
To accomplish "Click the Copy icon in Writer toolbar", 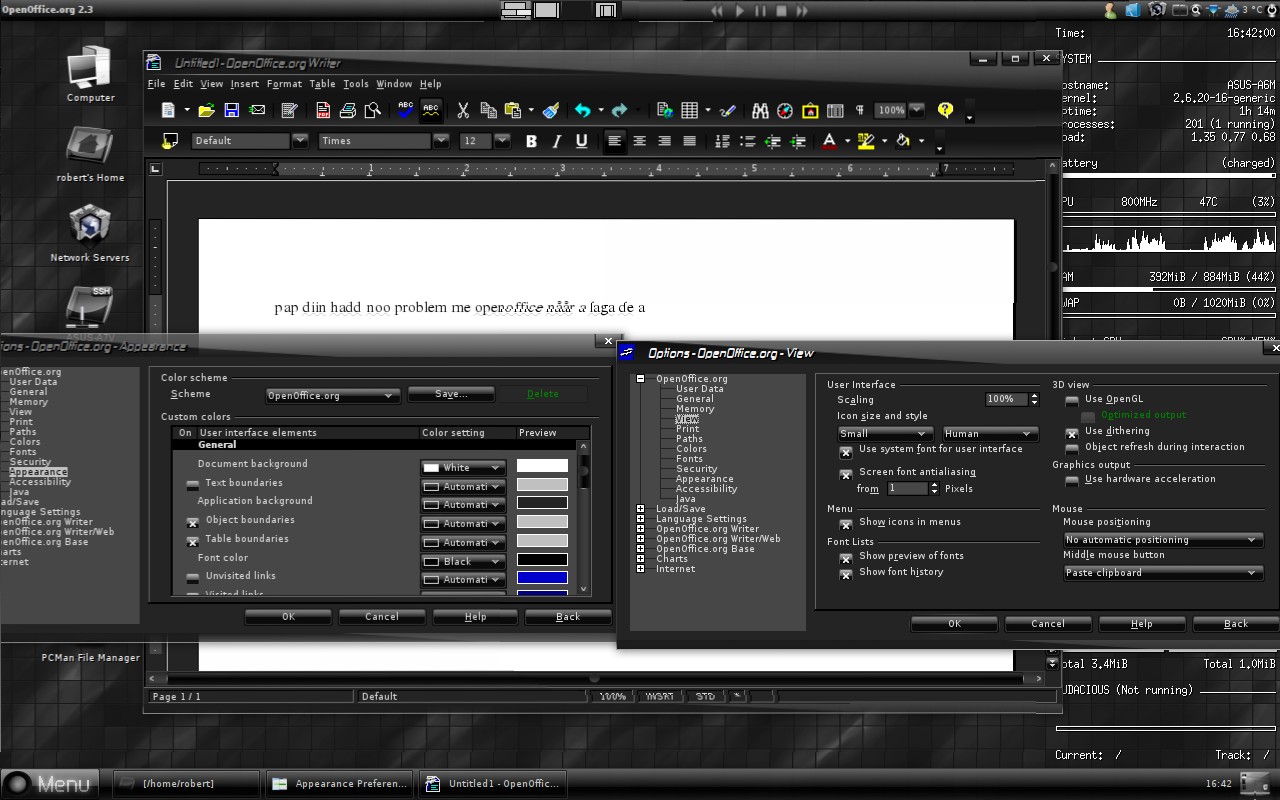I will tap(488, 110).
